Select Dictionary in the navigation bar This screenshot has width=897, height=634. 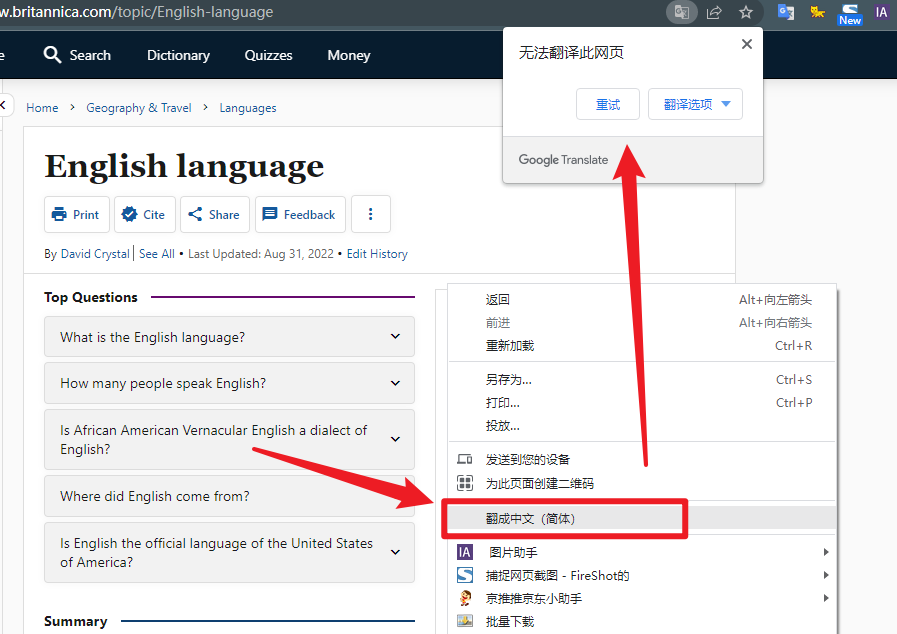[177, 55]
